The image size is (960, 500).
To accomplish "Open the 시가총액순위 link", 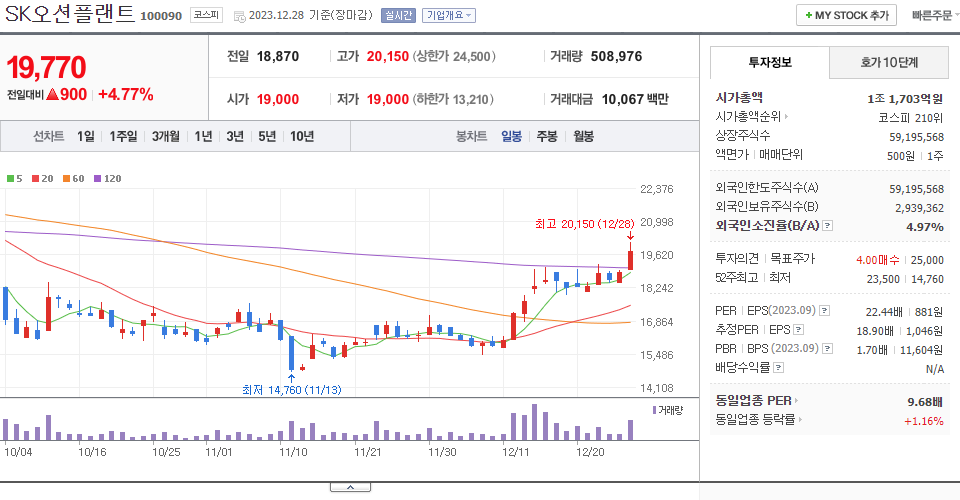I will (751, 116).
